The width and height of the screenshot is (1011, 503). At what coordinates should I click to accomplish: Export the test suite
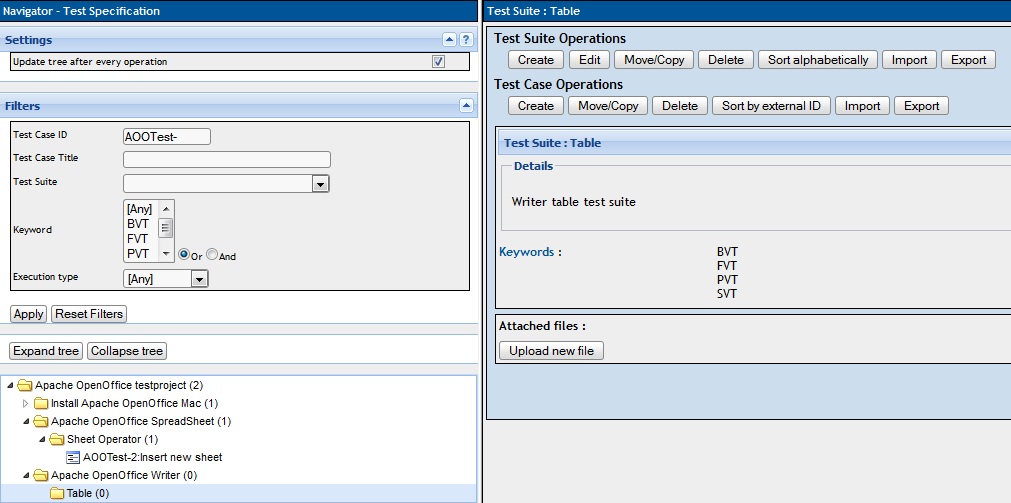(x=968, y=60)
